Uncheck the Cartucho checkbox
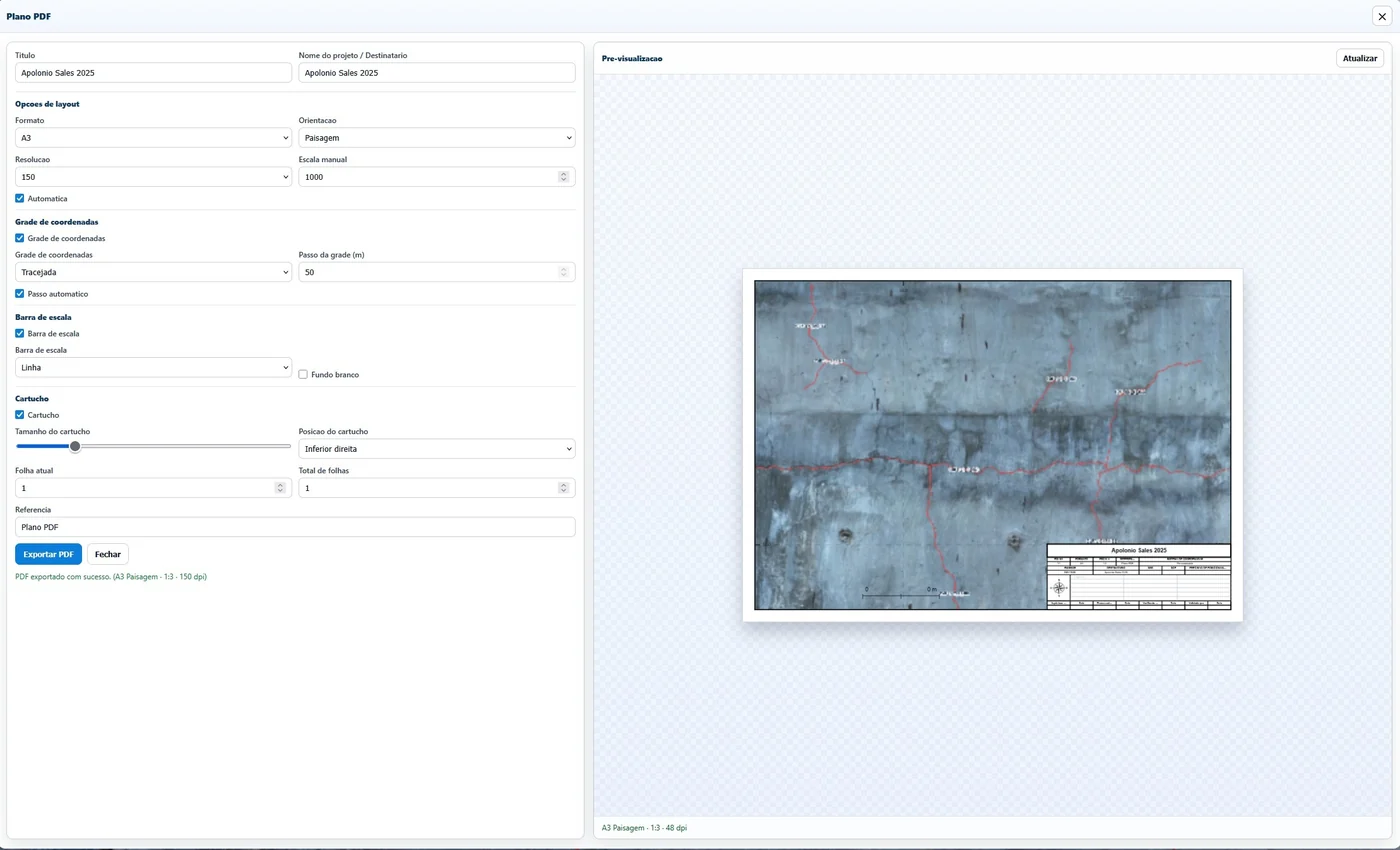Screen dimensions: 1400x850 point(20,415)
